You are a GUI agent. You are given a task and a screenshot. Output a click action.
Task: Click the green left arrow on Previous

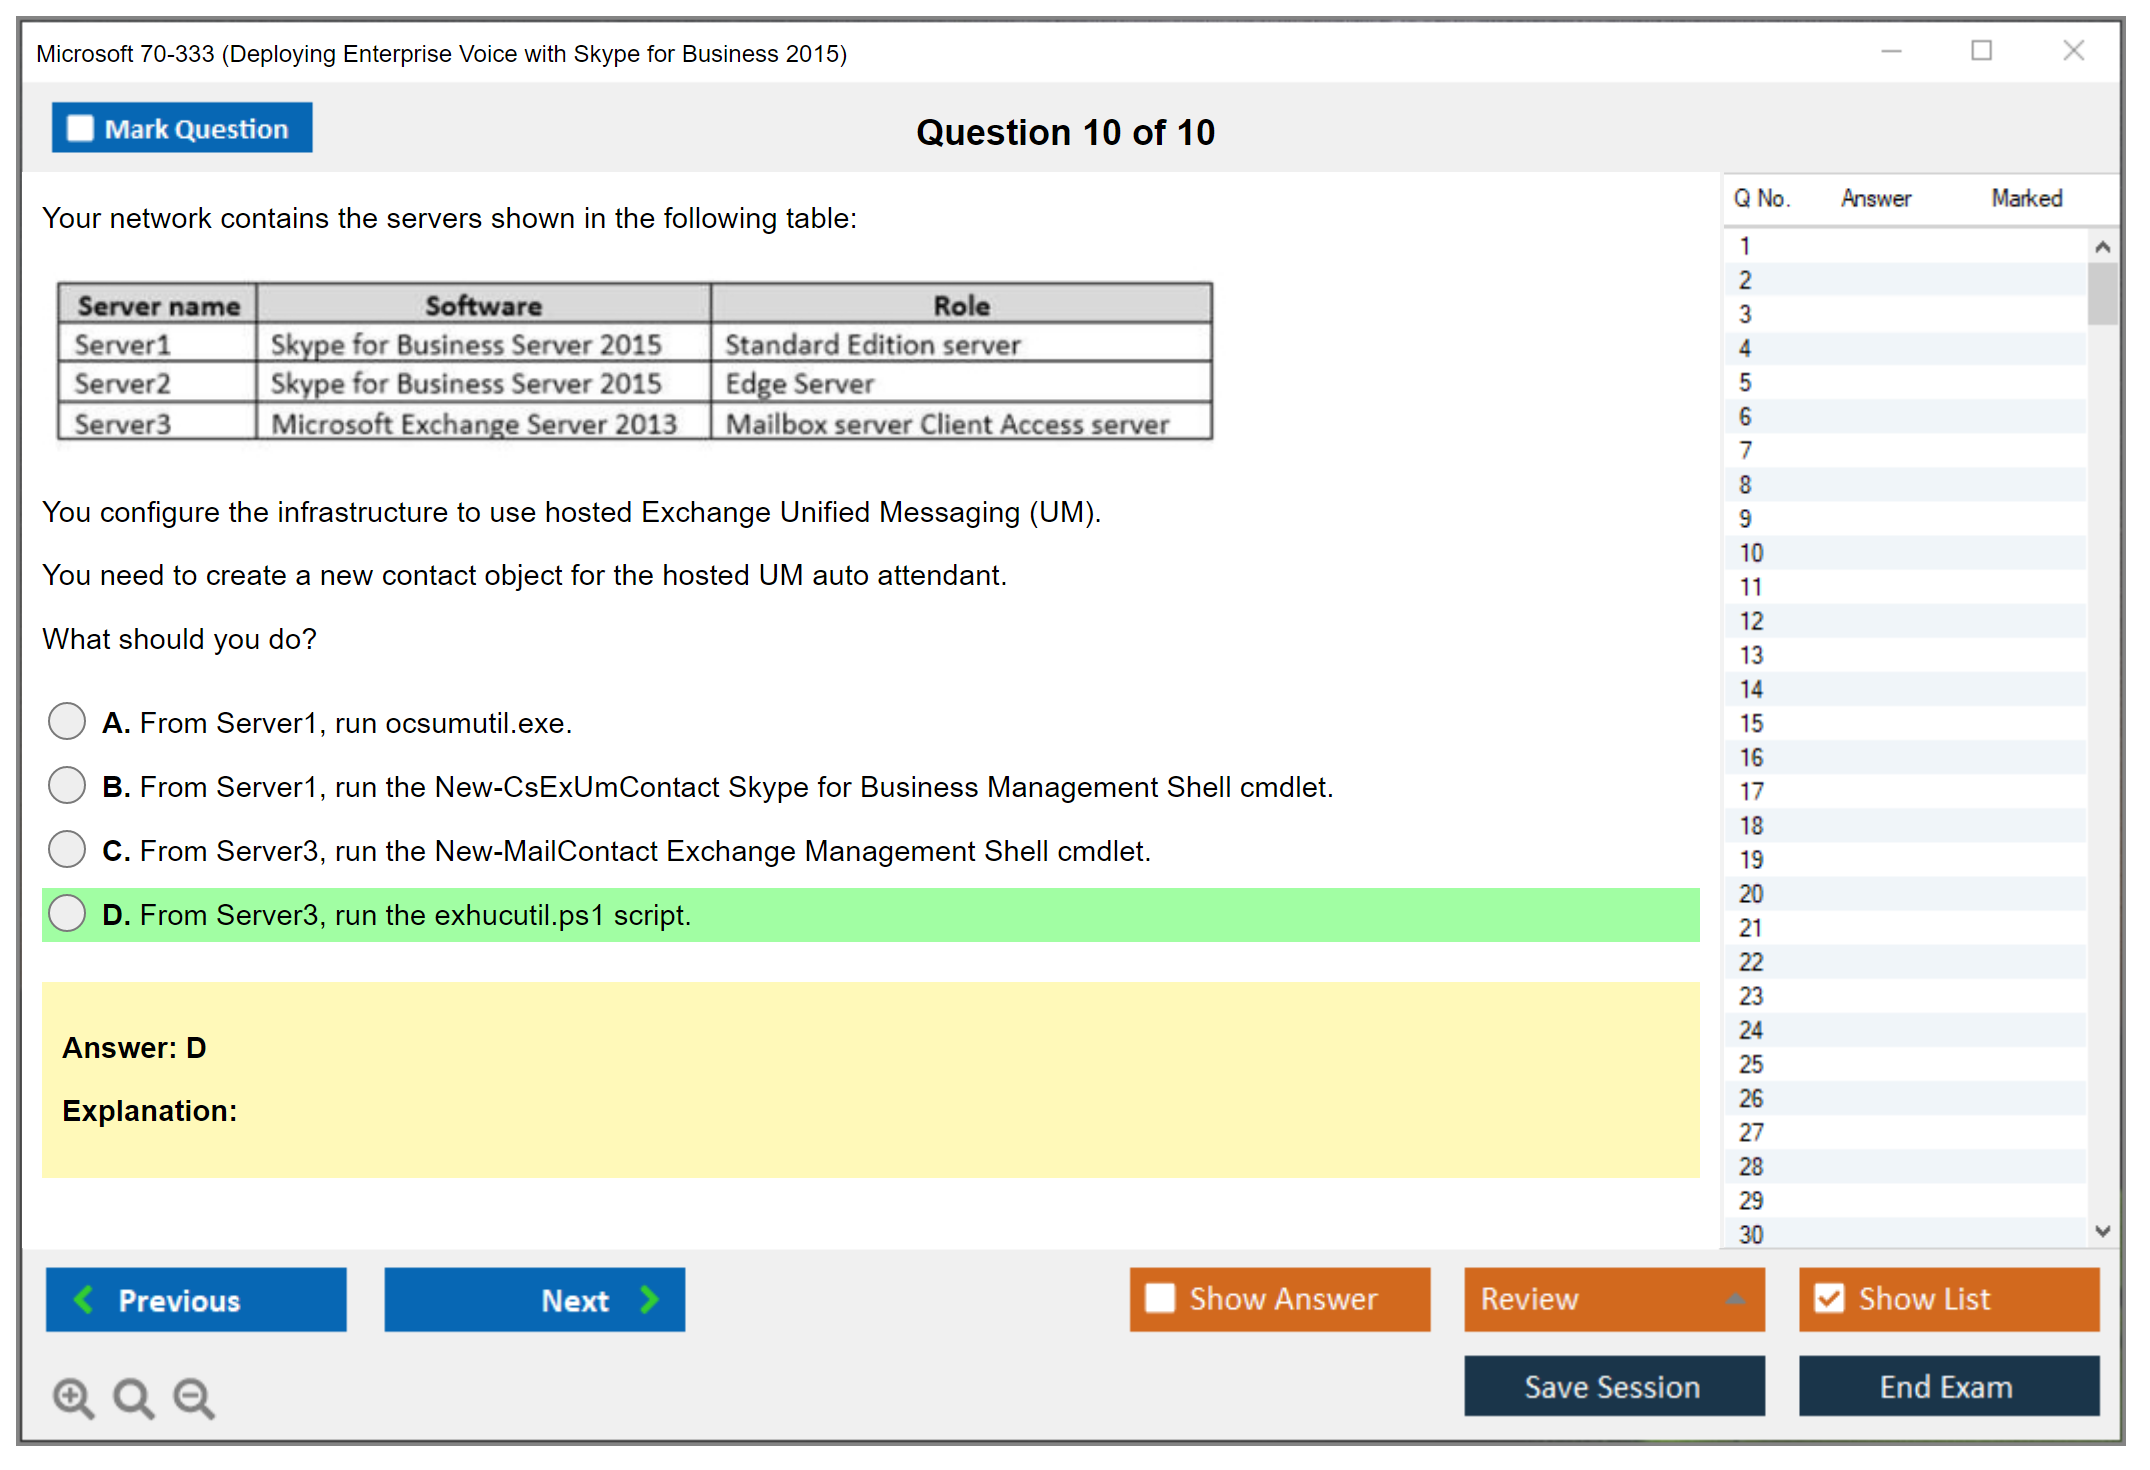click(84, 1299)
